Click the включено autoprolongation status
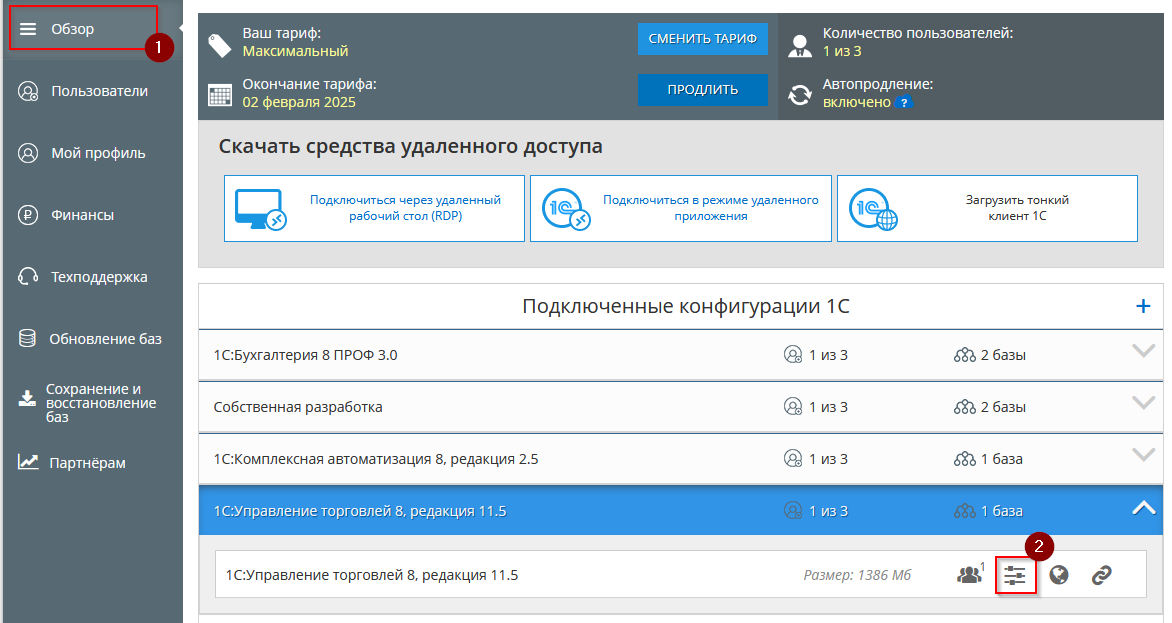This screenshot has height=623, width=1172. (857, 102)
